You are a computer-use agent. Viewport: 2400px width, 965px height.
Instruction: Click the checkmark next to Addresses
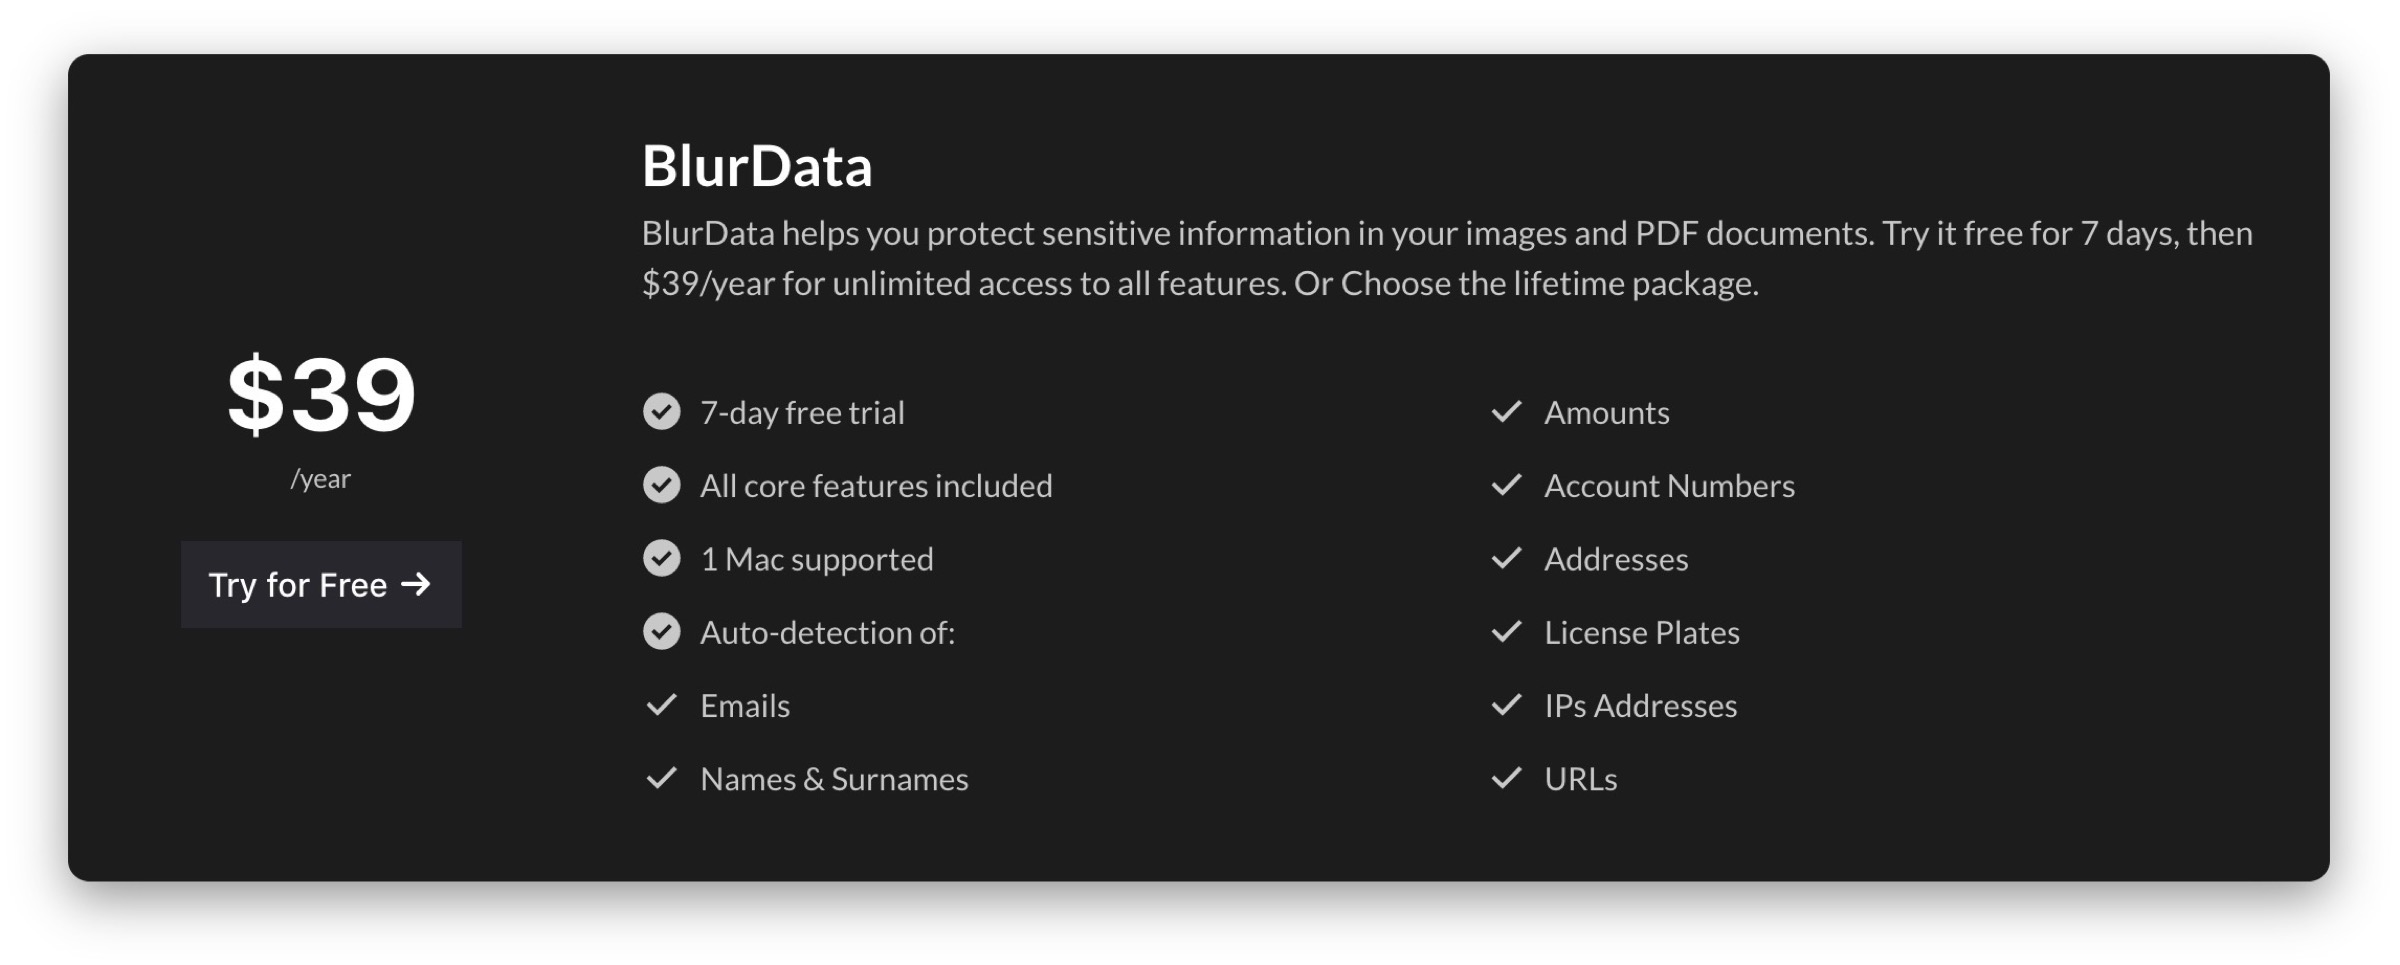coord(1506,558)
